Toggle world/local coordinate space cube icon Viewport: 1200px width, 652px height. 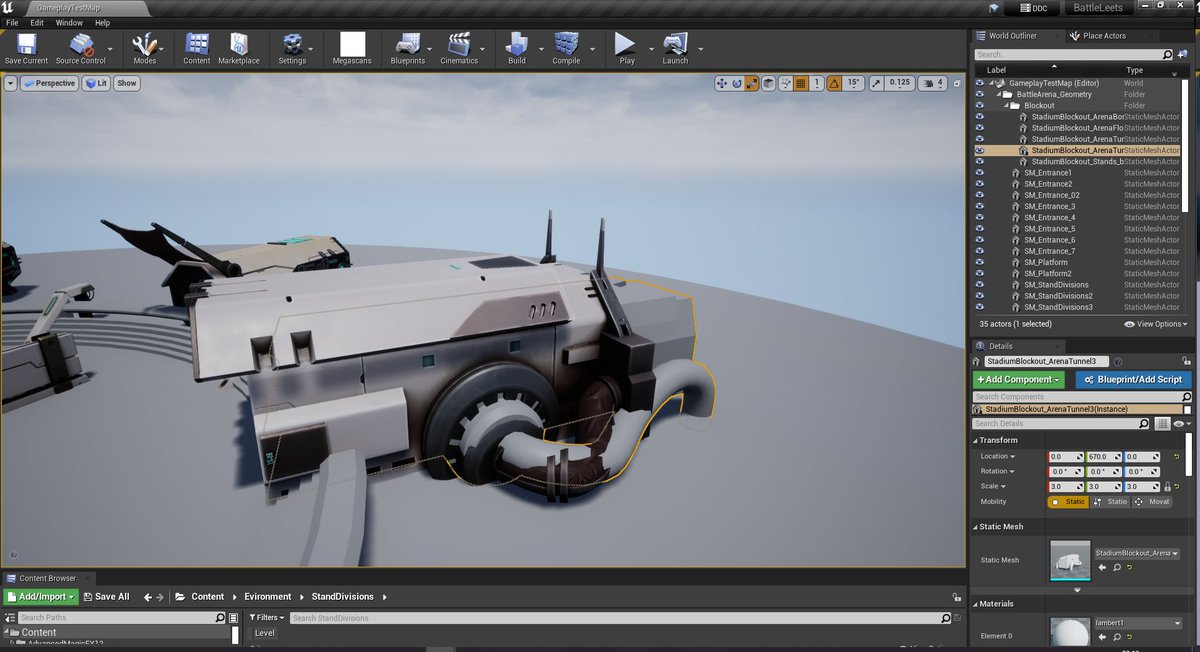[769, 83]
